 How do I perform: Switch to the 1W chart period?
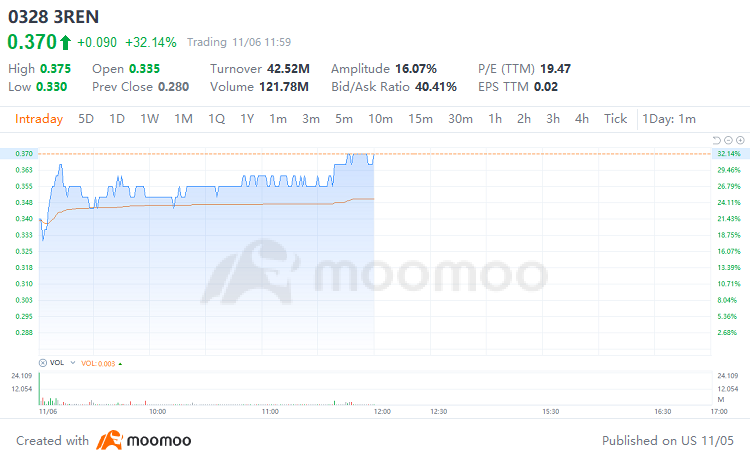[x=149, y=119]
